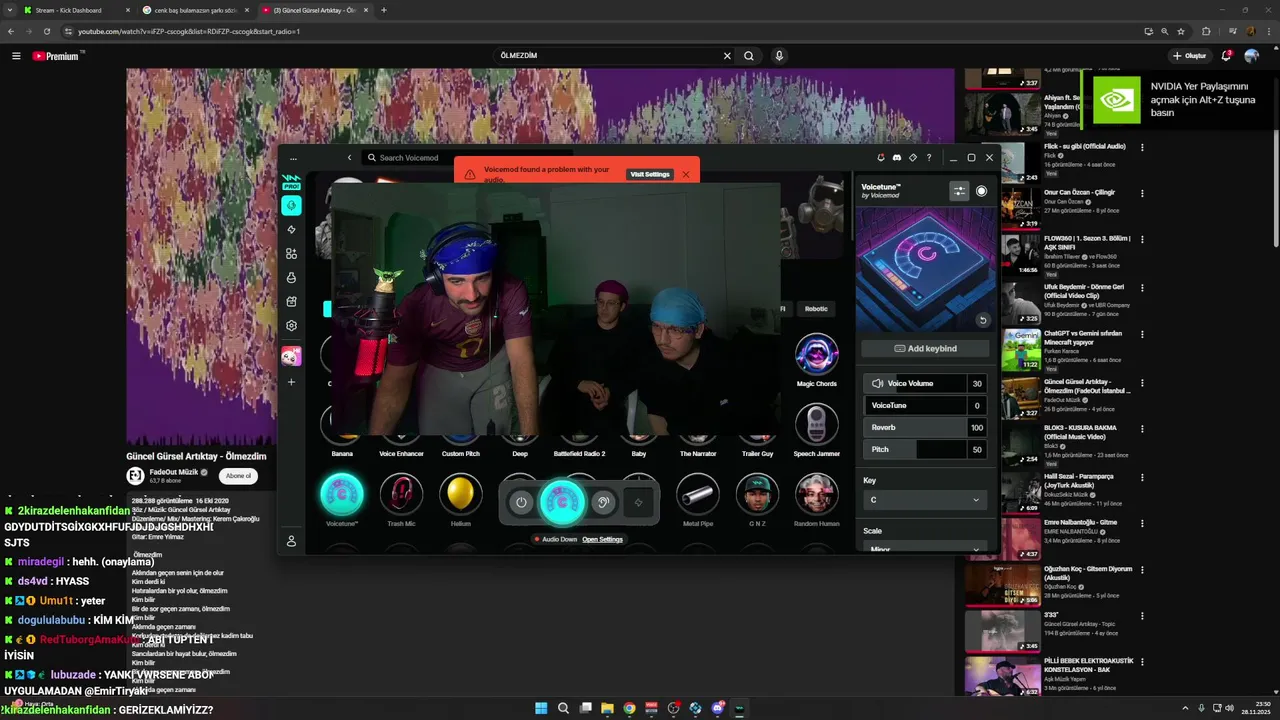Go back with Voicemod header arrow
1280x720 pixels.
pos(349,158)
